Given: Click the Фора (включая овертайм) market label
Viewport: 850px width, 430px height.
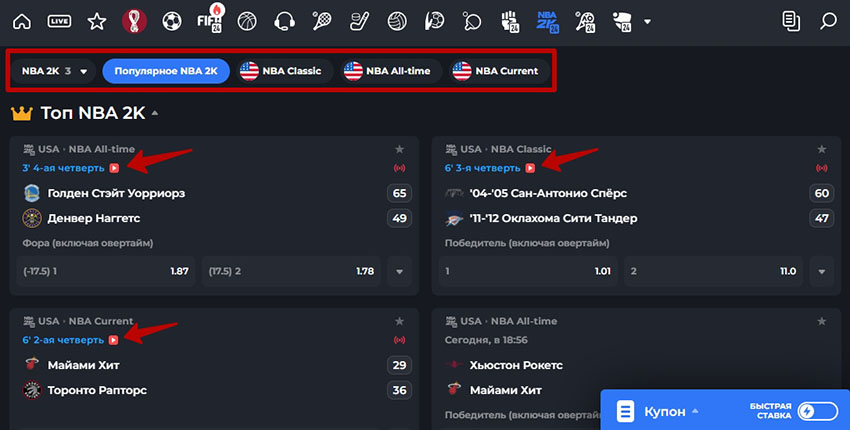Looking at the screenshot, I should [88, 243].
